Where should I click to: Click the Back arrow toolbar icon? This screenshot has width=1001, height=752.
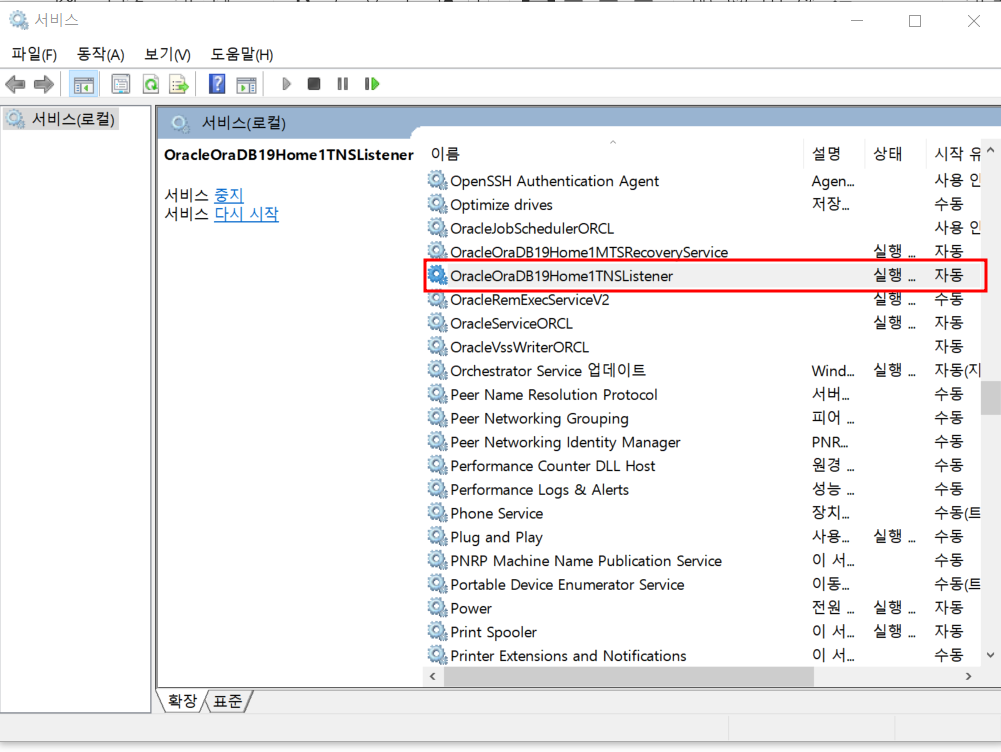coord(15,84)
